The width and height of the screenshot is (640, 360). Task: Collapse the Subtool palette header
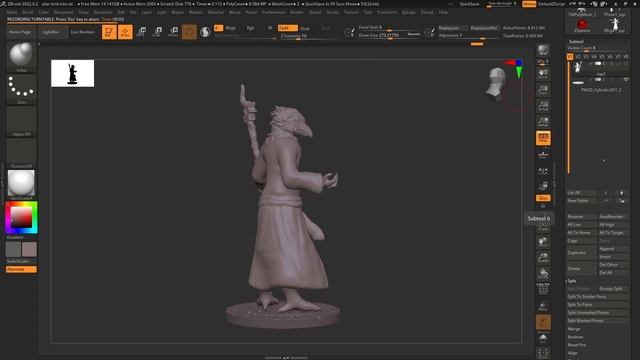click(x=576, y=42)
